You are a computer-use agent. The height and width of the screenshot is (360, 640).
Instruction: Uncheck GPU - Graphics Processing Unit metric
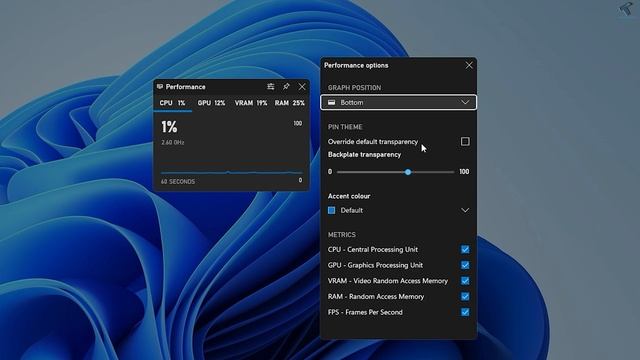click(465, 265)
